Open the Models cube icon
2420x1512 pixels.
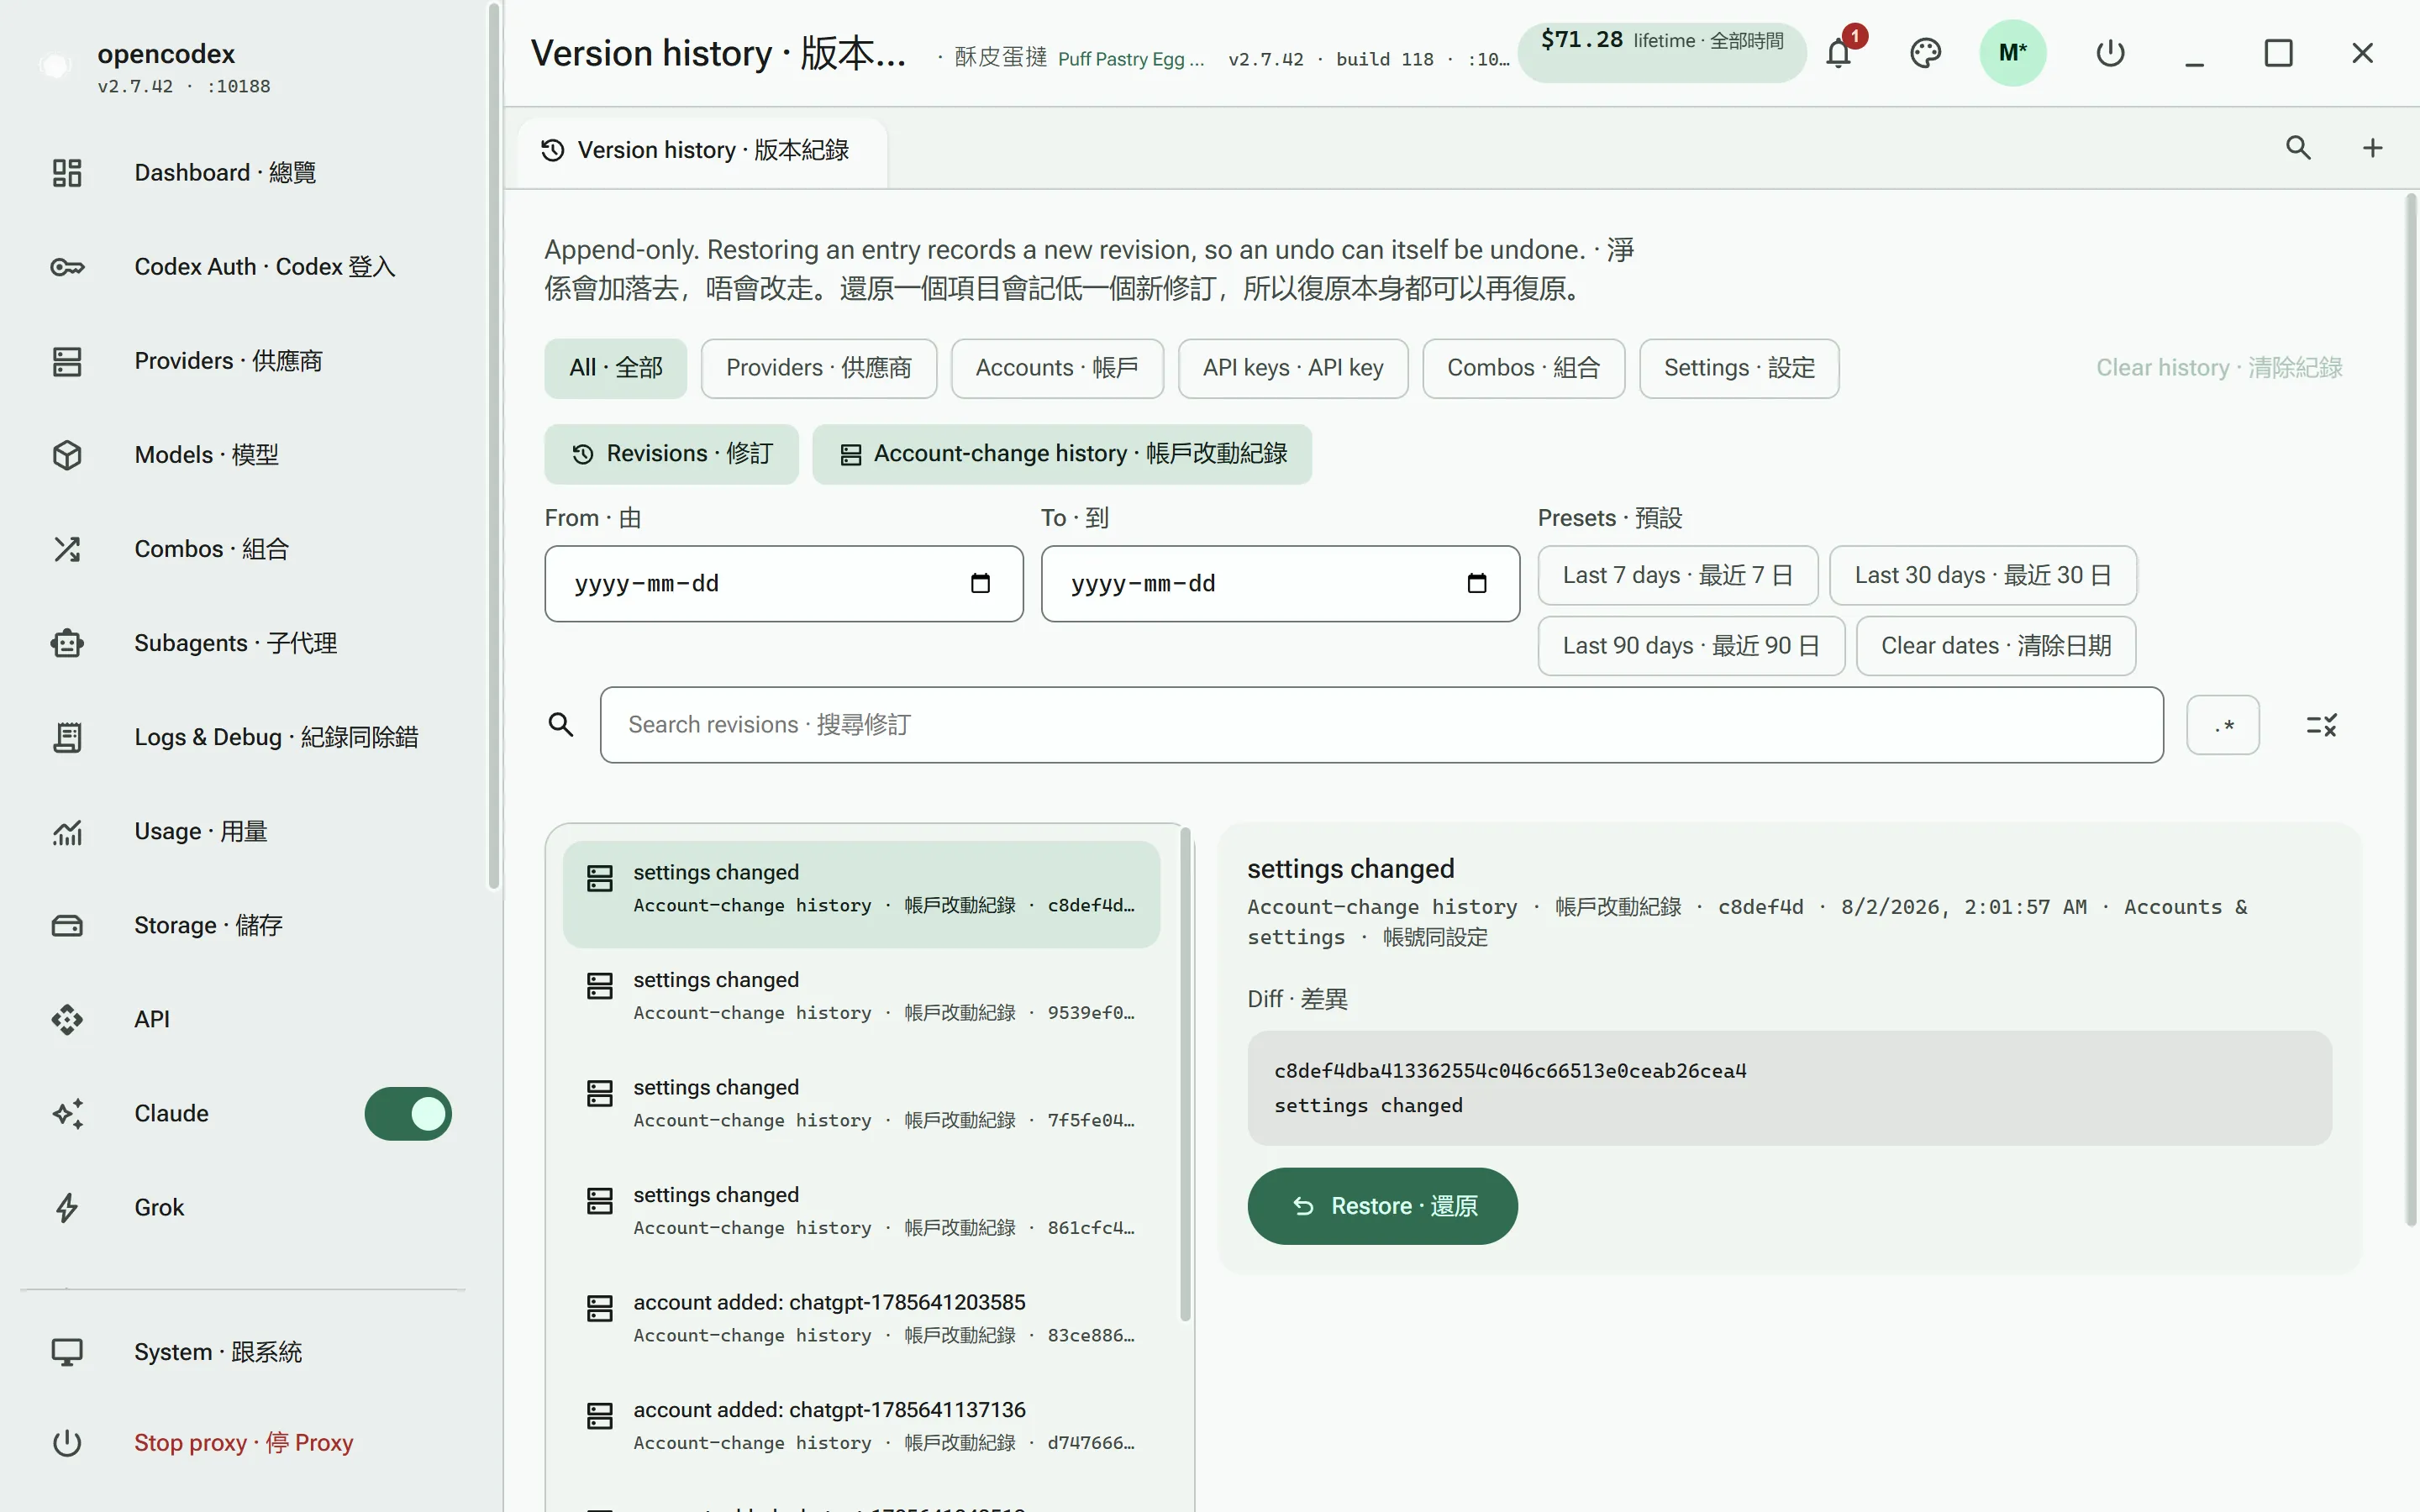click(67, 455)
